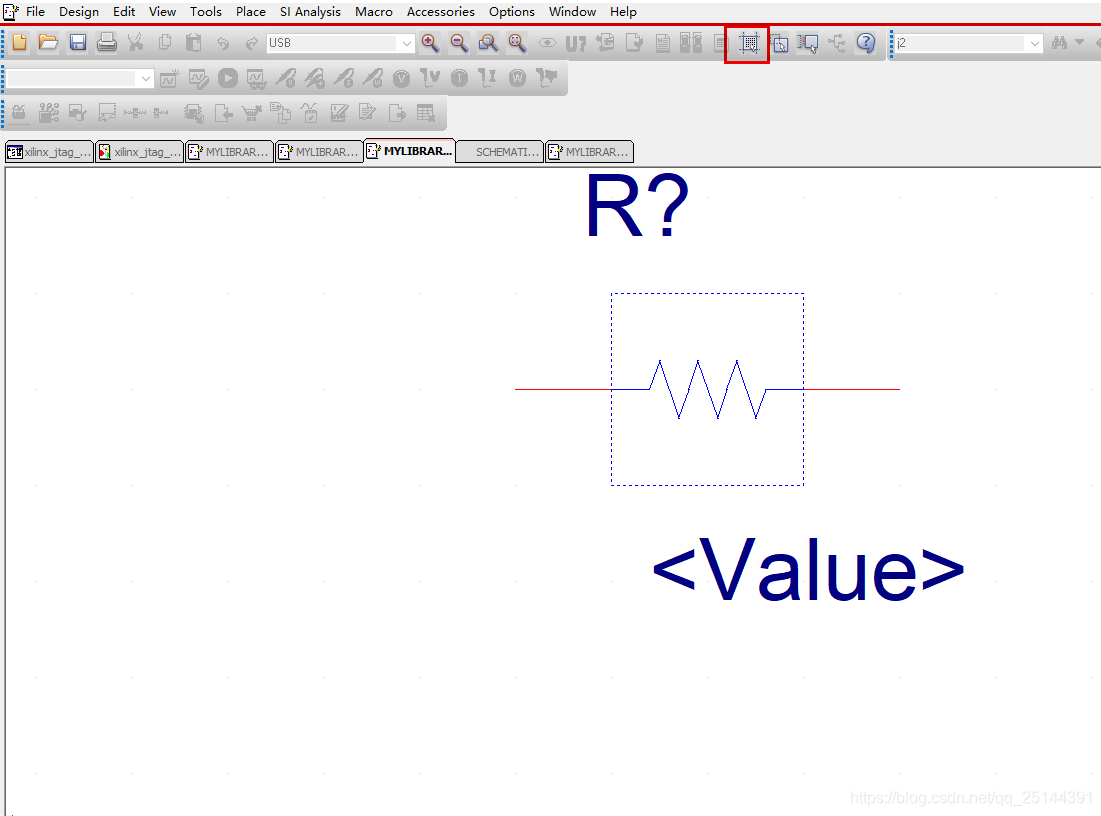This screenshot has width=1101, height=816.
Task: Toggle drag connected object mode
Action: pyautogui.click(x=808, y=43)
